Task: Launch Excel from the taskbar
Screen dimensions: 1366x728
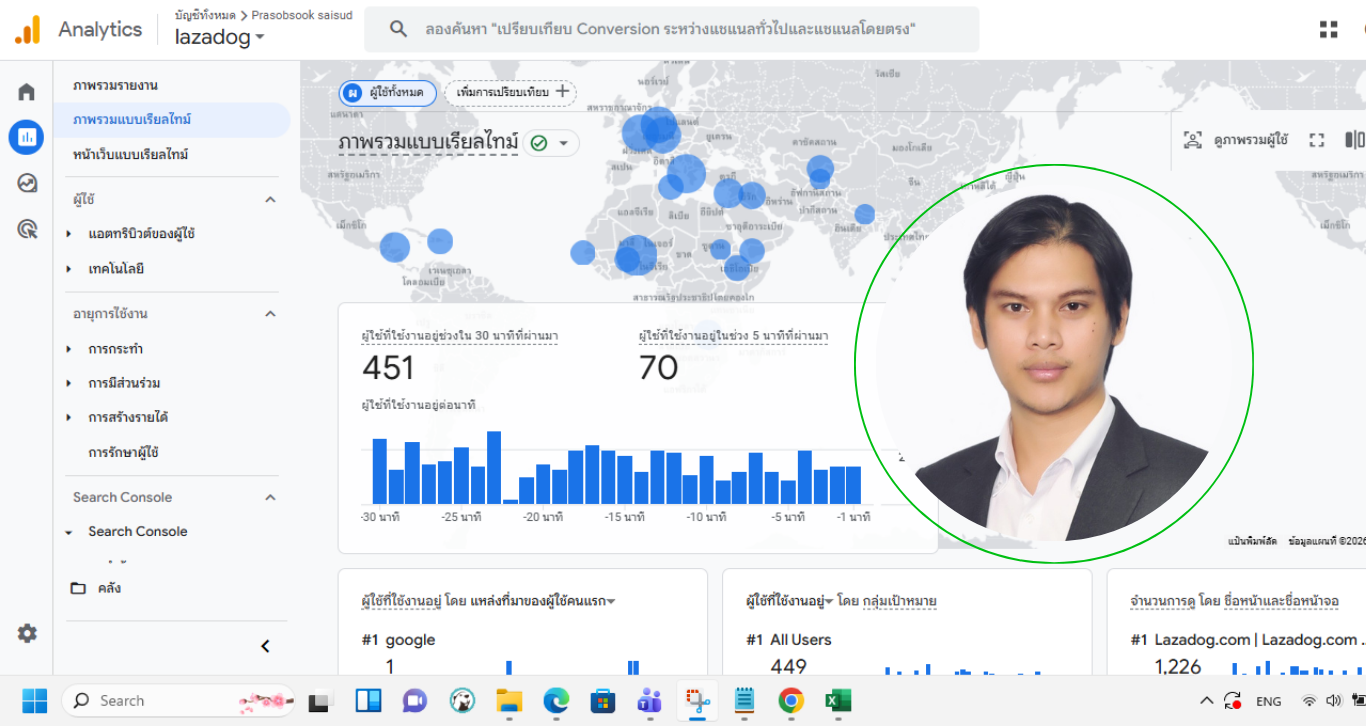Action: [x=837, y=701]
